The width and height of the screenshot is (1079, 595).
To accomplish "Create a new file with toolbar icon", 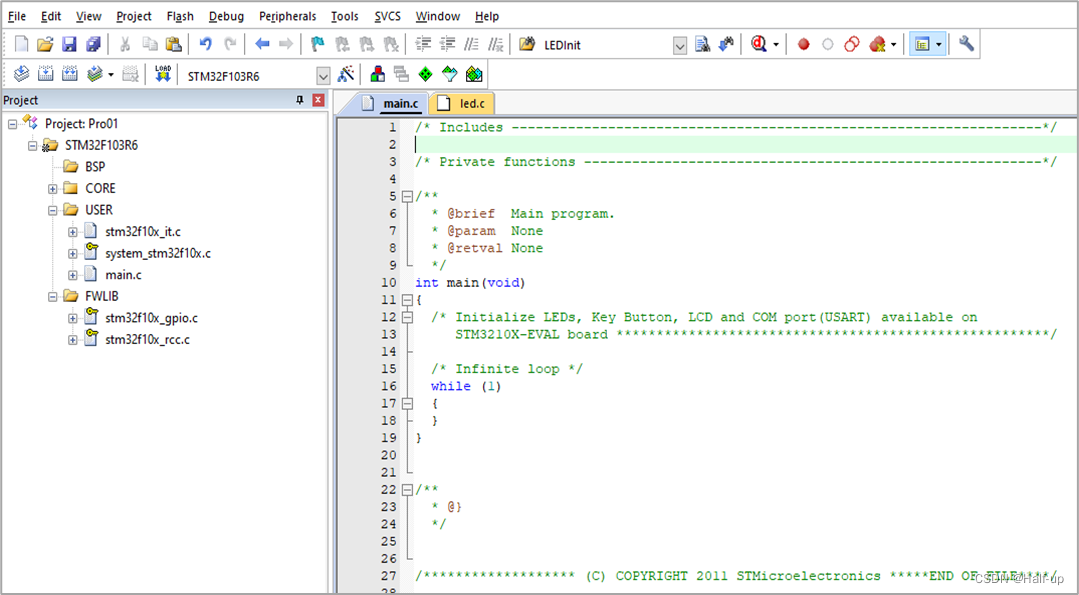I will (22, 45).
